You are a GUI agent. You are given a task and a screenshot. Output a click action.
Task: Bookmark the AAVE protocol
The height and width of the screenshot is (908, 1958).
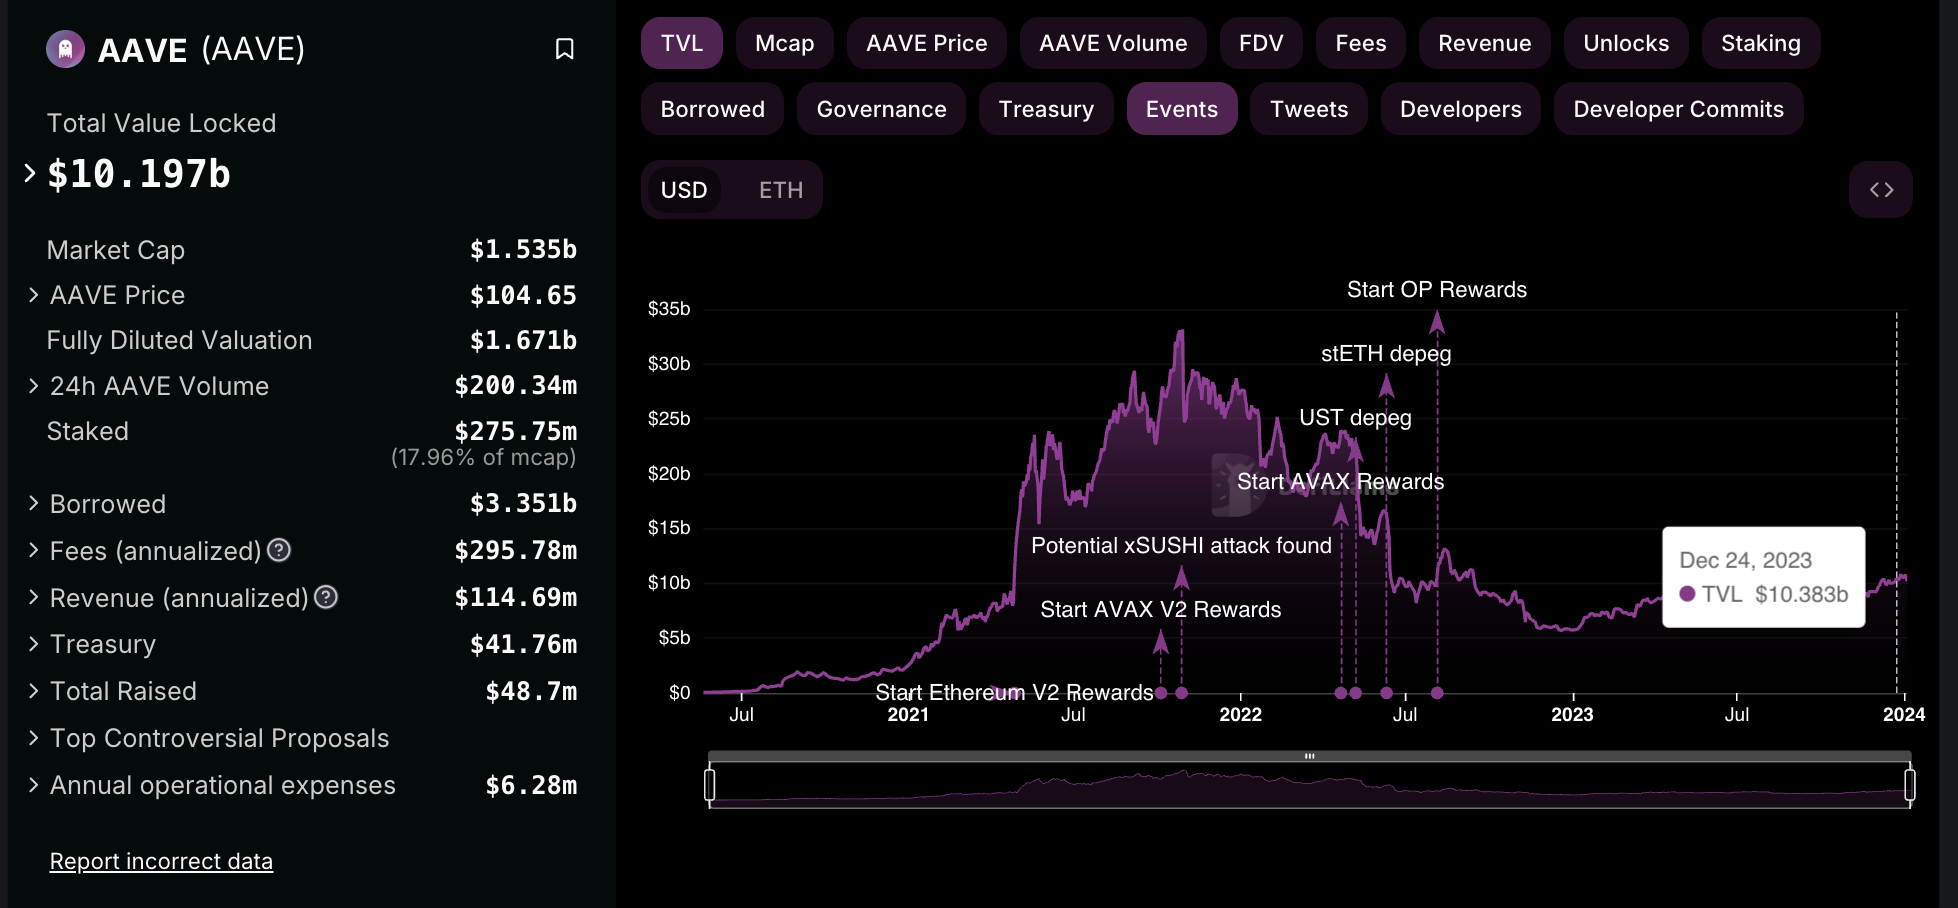tap(565, 49)
